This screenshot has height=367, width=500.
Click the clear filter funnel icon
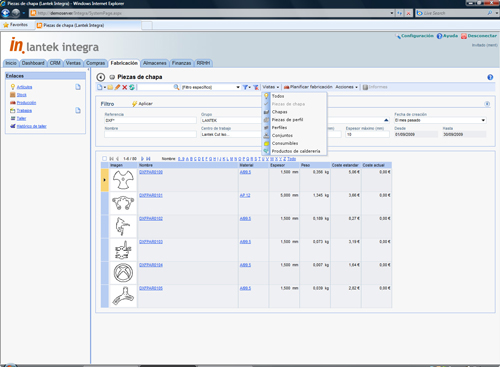tap(256, 87)
